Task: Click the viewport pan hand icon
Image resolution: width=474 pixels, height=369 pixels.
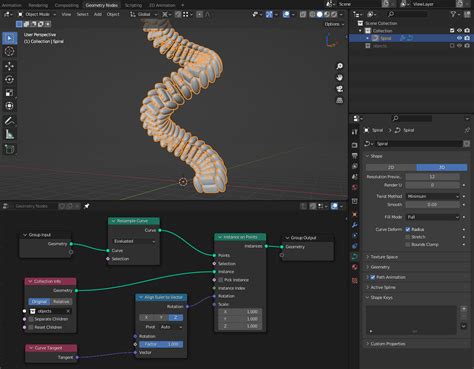Action: 339,77
